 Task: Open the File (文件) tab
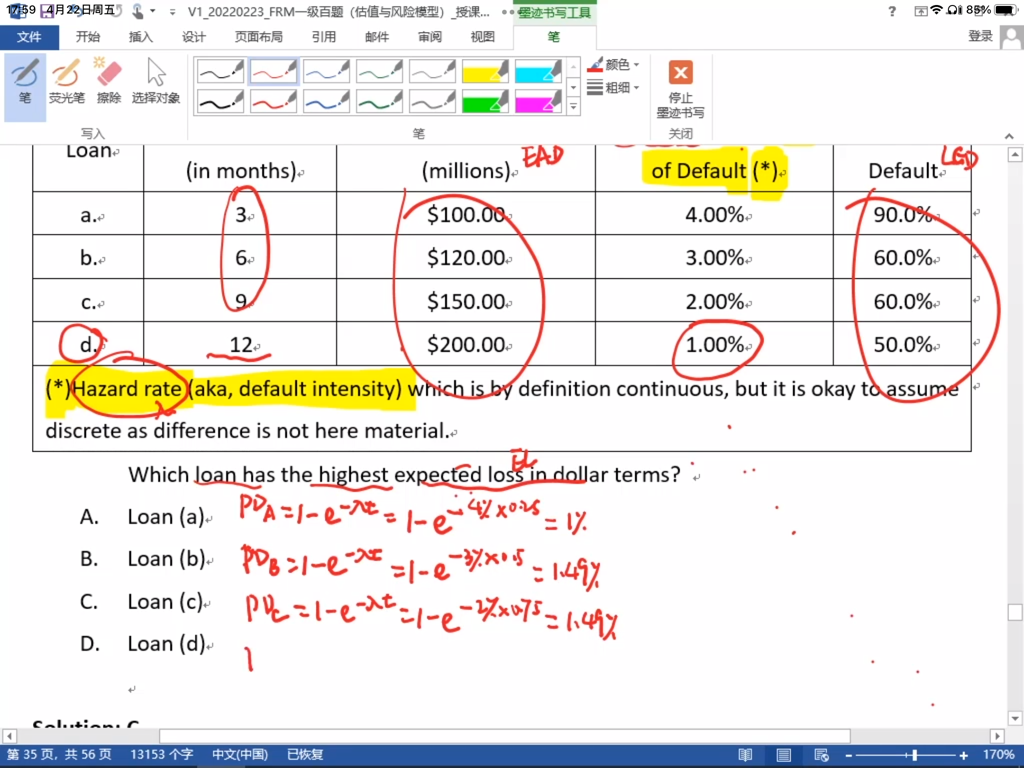29,37
